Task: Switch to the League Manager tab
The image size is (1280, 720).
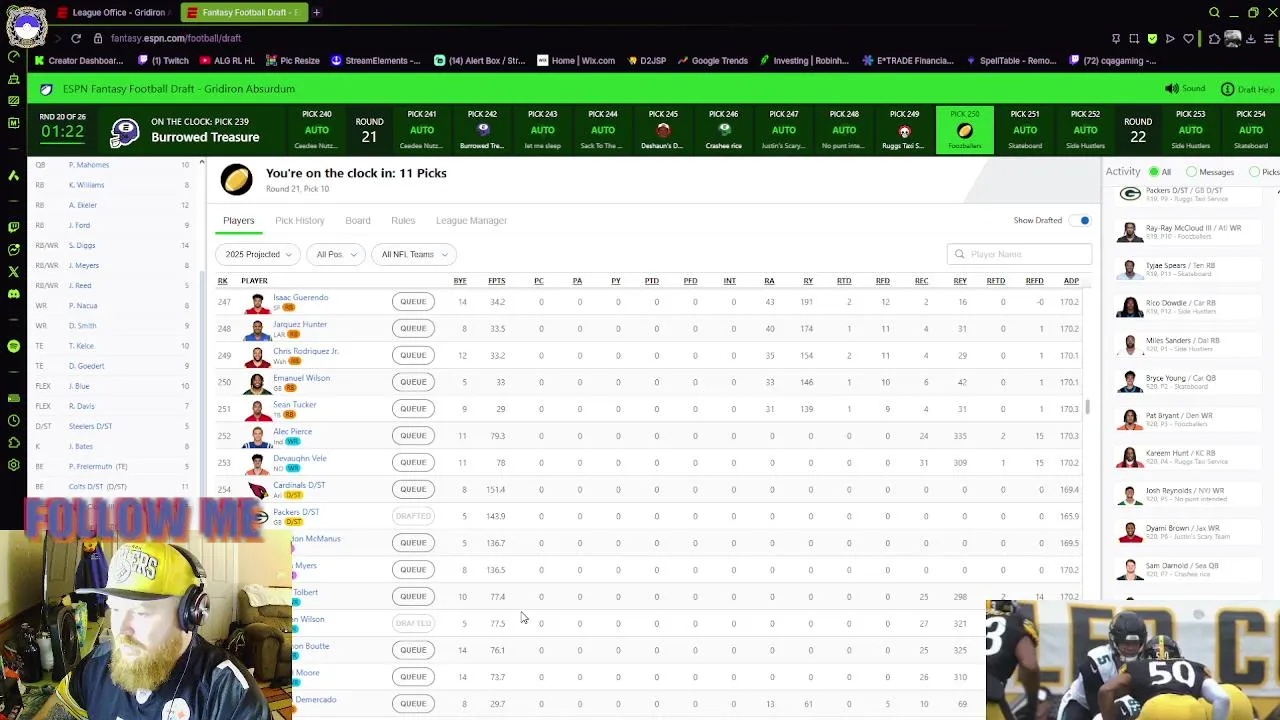Action: (x=471, y=220)
